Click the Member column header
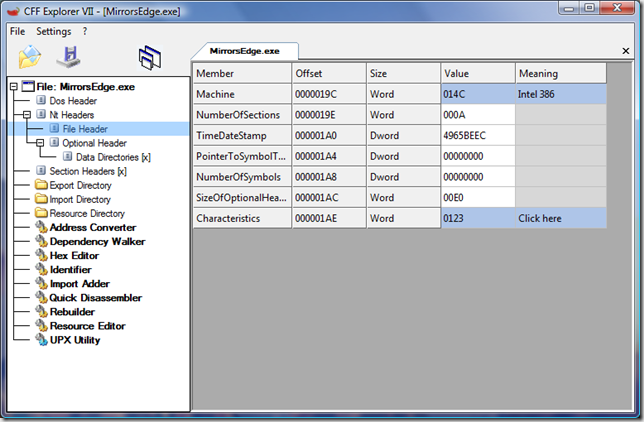 [242, 73]
